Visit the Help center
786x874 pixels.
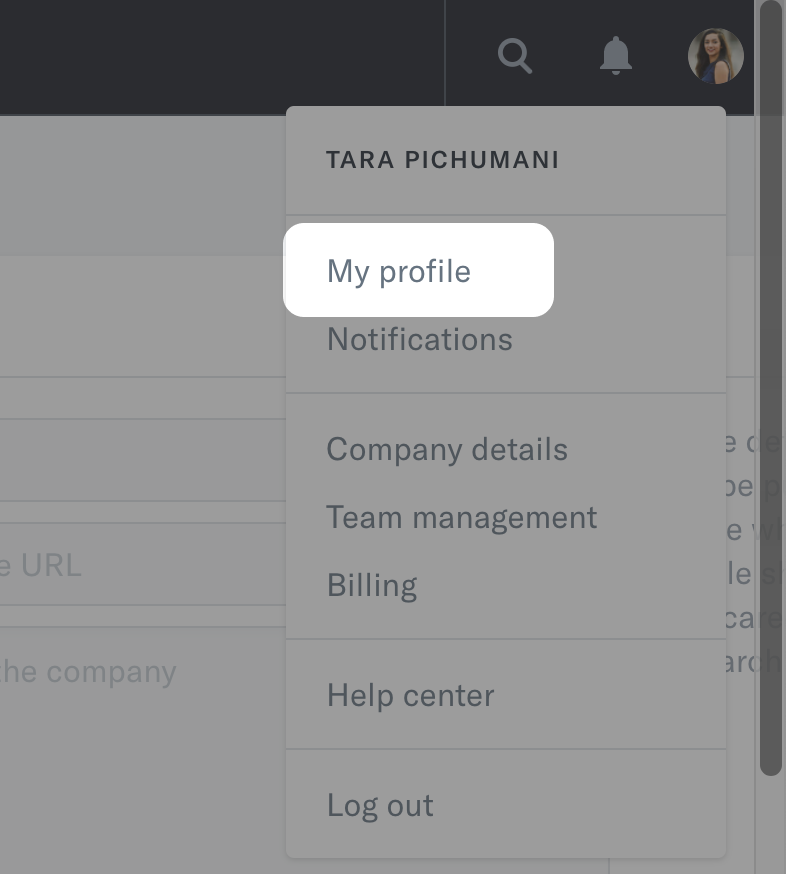410,696
